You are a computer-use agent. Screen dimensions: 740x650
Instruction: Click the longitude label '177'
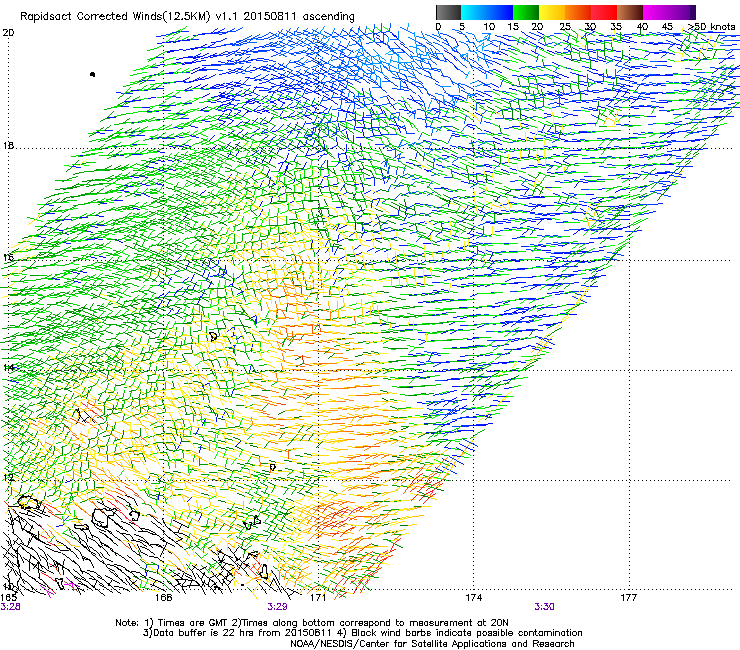(x=628, y=598)
